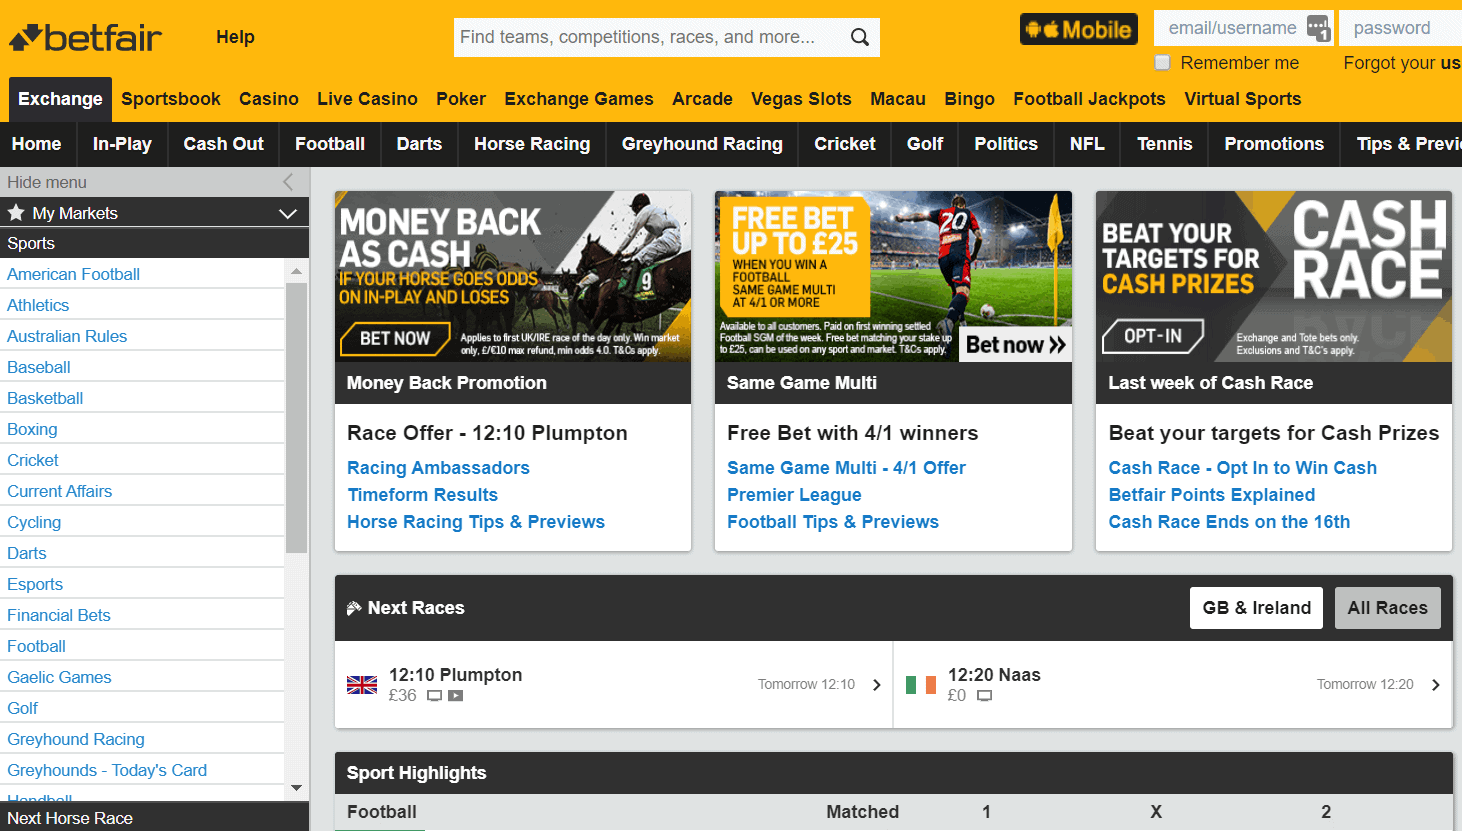Open the Casino tab
The width and height of the screenshot is (1462, 831).
click(x=269, y=99)
